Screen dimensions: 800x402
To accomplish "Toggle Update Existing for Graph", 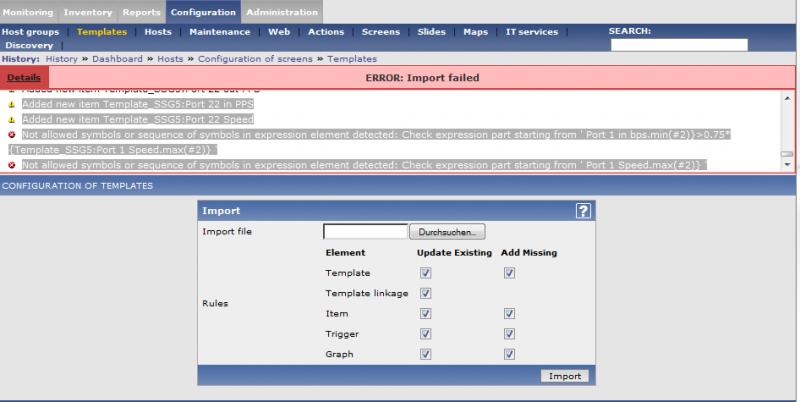I will coord(426,354).
